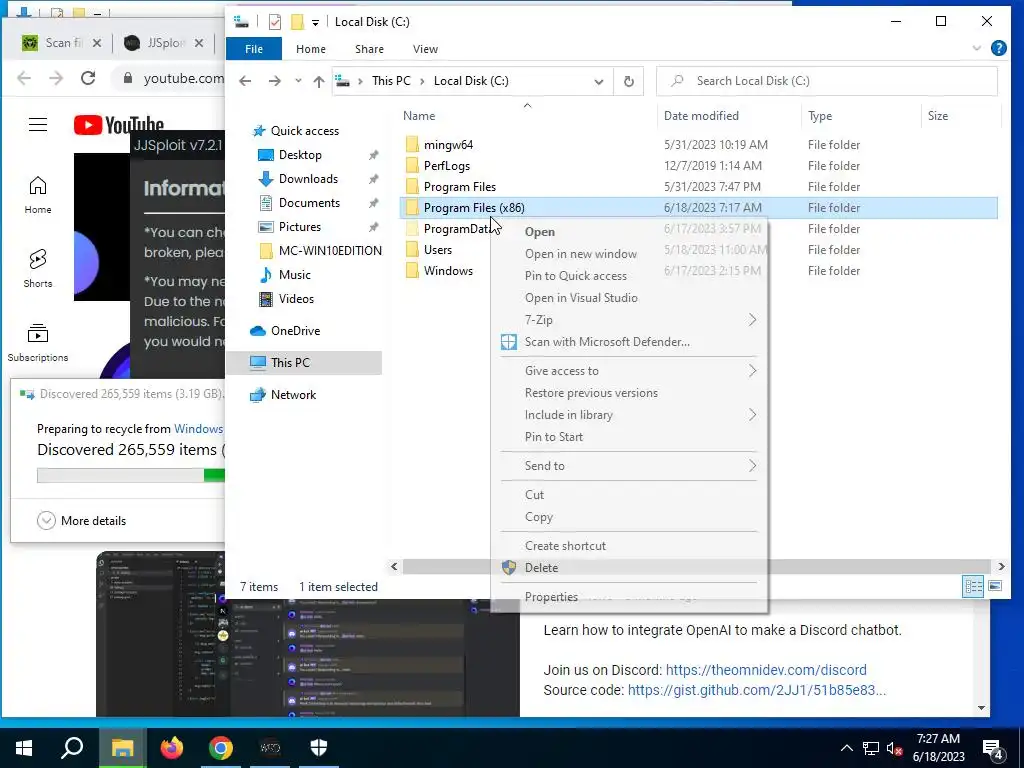Customize Quick Access Toolbar dropdown
This screenshot has width=1024, height=768.
(315, 23)
